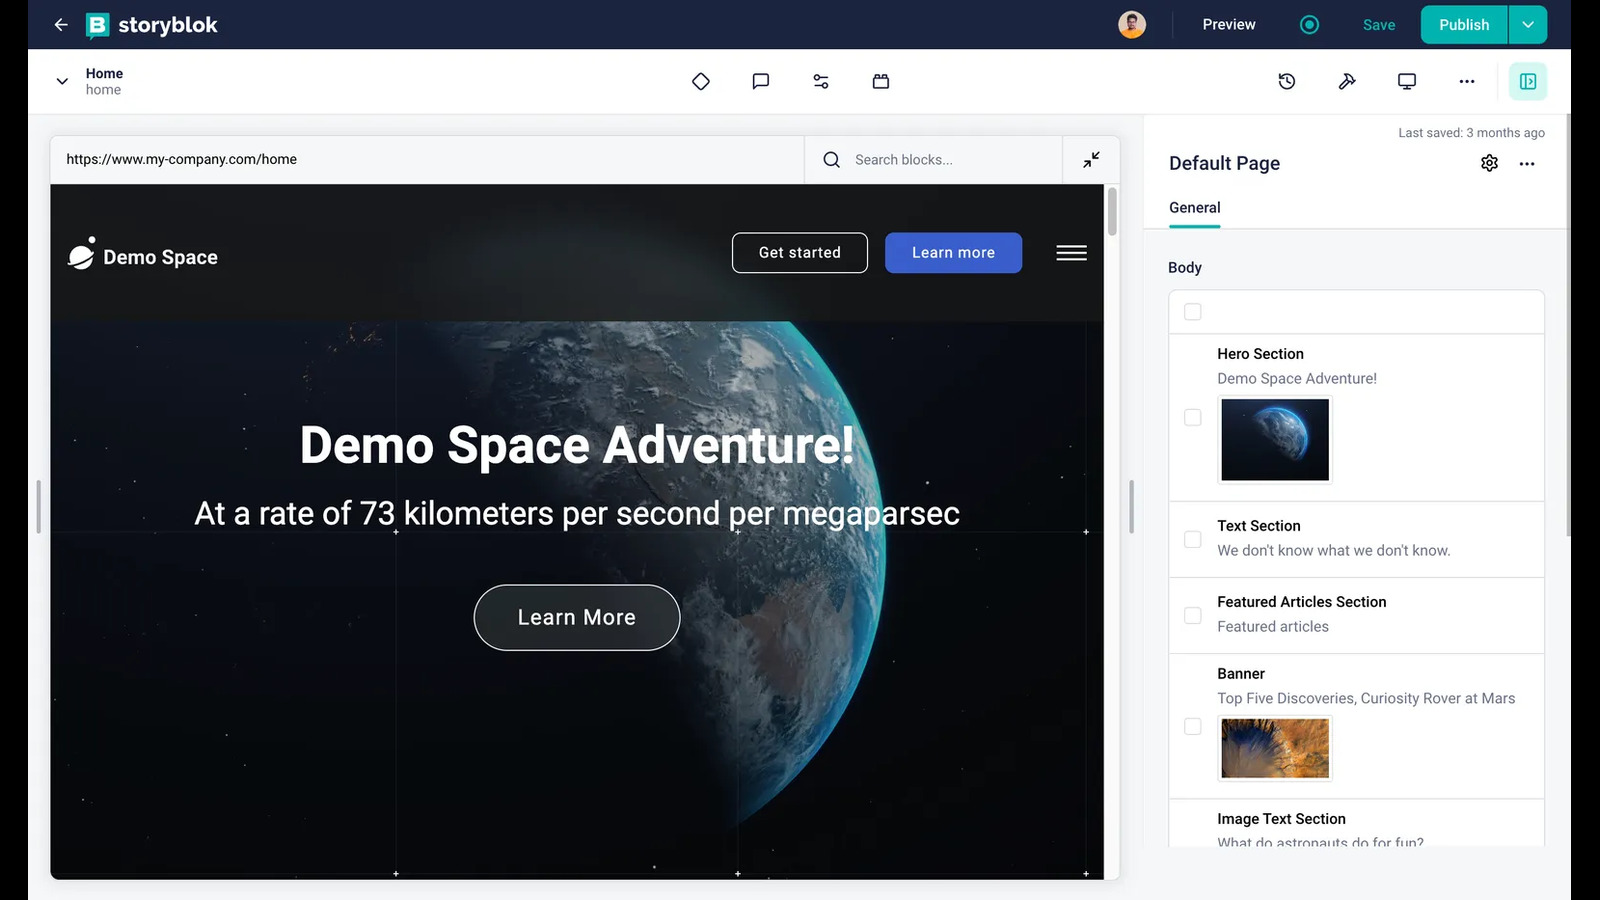Viewport: 1600px width, 900px height.
Task: Open the sliders settings icon in toolbar
Action: coord(821,81)
